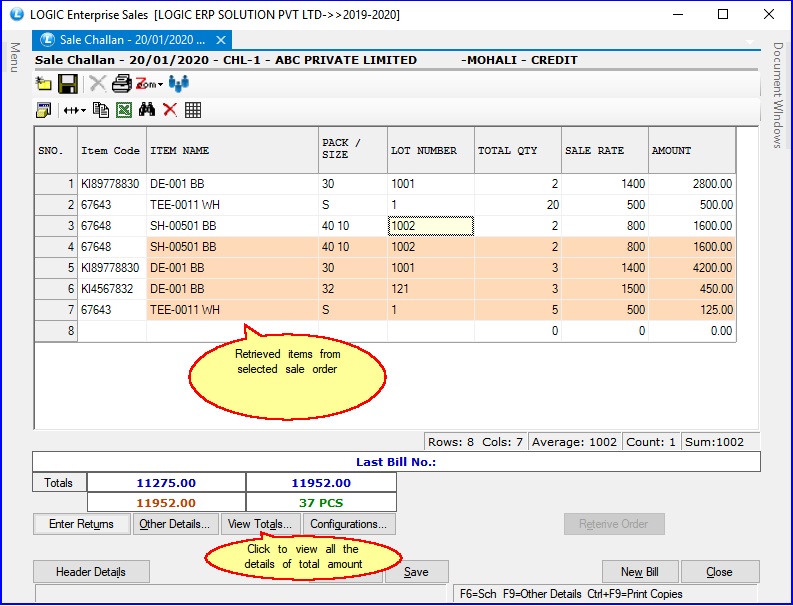793x606 pixels.
Task: Select row header number 5
Action: click(x=56, y=268)
